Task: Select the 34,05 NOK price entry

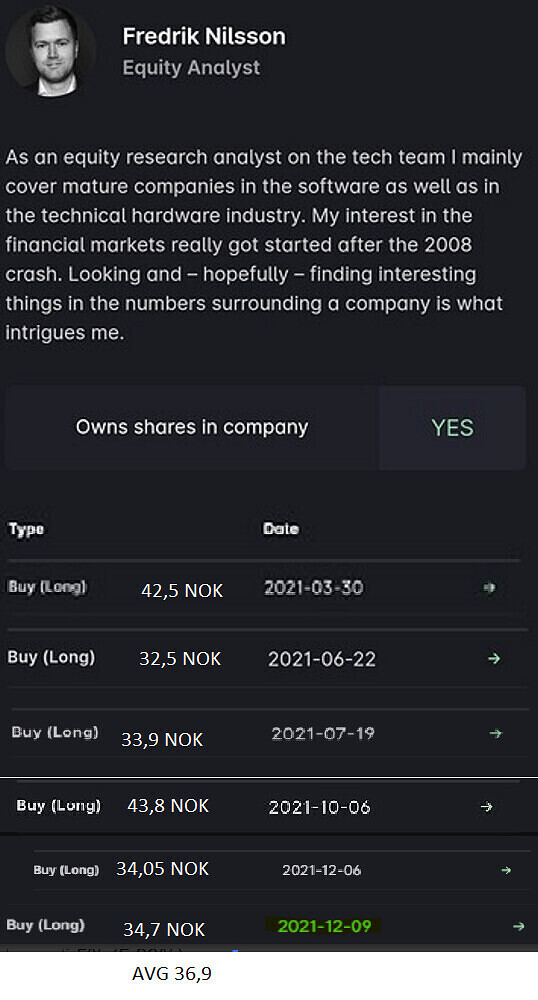Action: click(163, 869)
